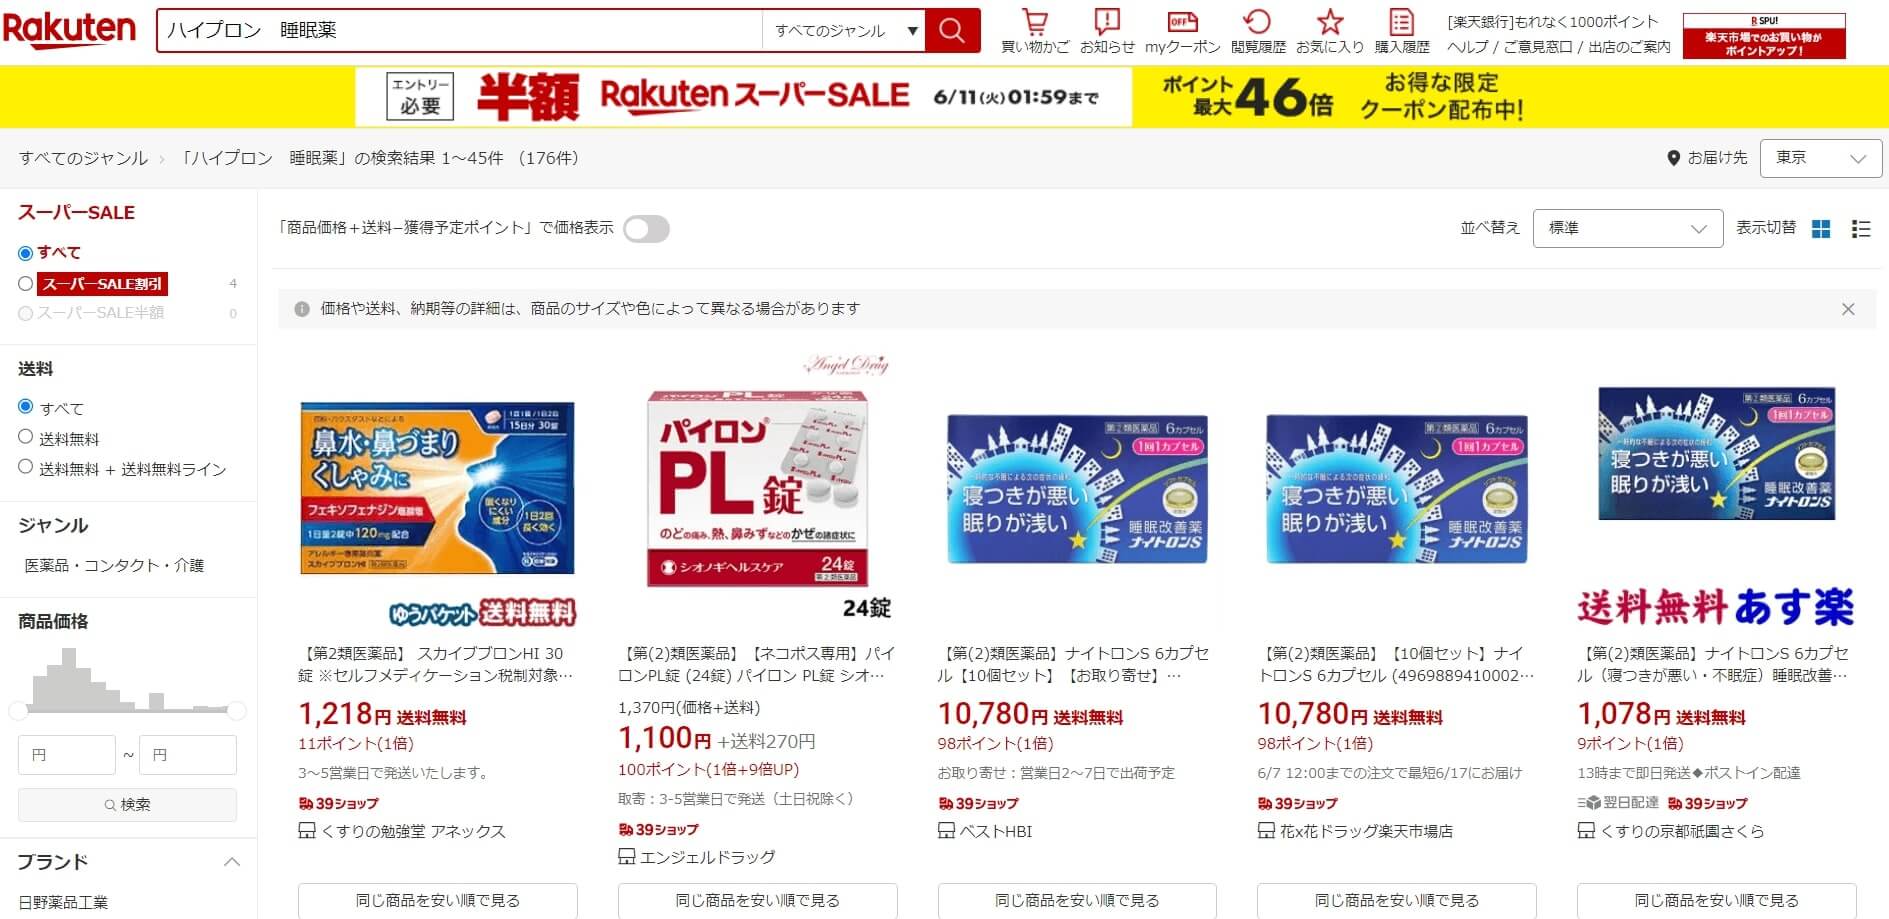Click the search input field
The height and width of the screenshot is (919, 1889).
point(460,31)
